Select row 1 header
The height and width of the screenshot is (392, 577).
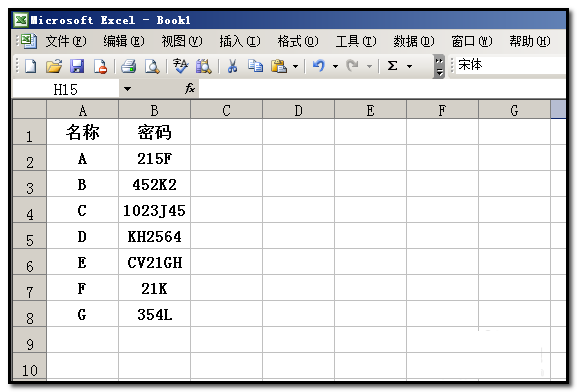click(29, 132)
